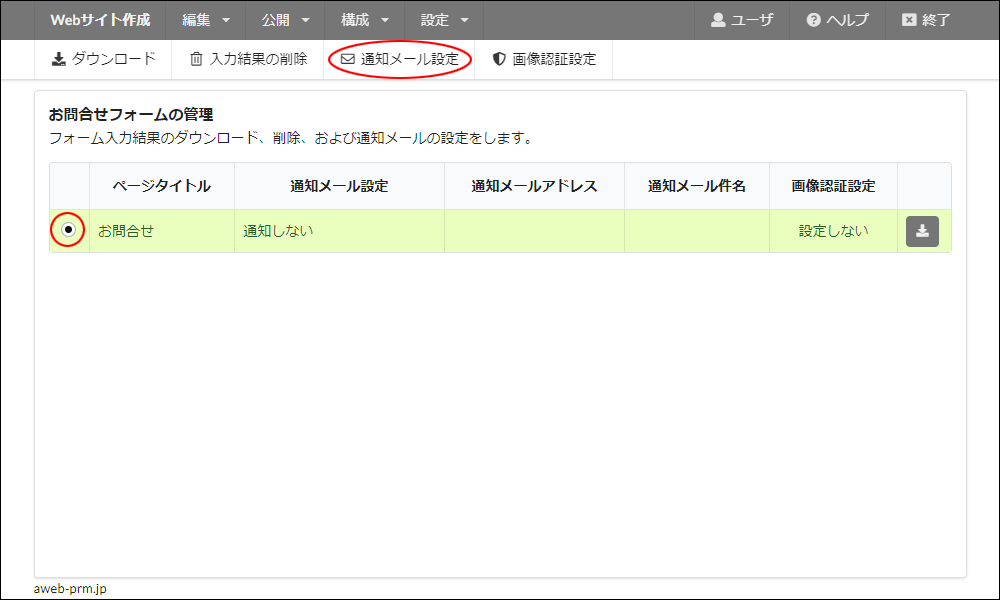Image resolution: width=1000 pixels, height=600 pixels.
Task: Click the ページタイトル column header
Action: point(161,186)
